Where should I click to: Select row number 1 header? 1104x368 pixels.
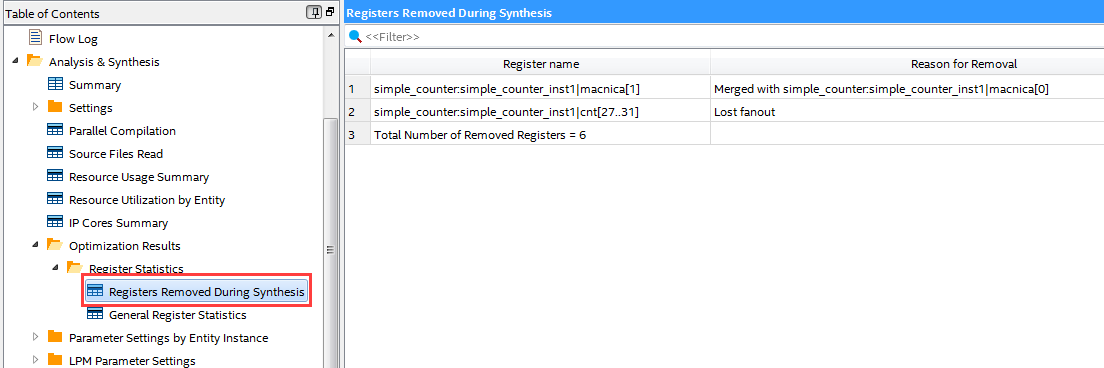pyautogui.click(x=358, y=89)
